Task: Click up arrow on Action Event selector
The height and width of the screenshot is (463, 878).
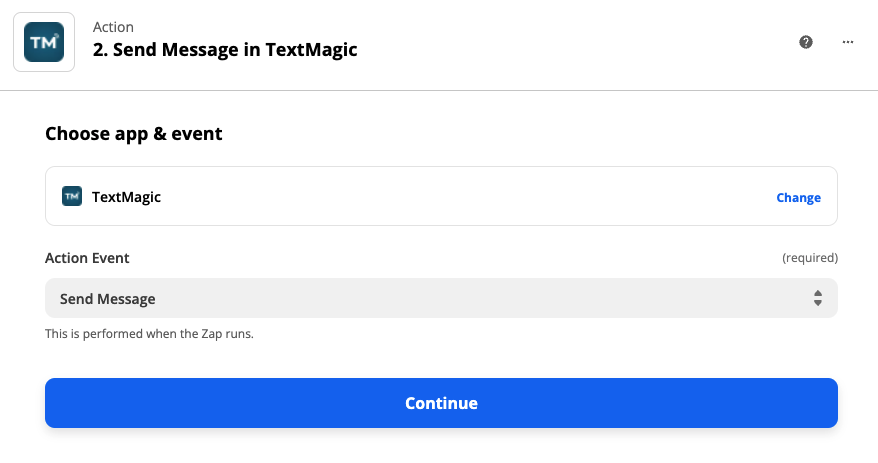Action: 818,293
